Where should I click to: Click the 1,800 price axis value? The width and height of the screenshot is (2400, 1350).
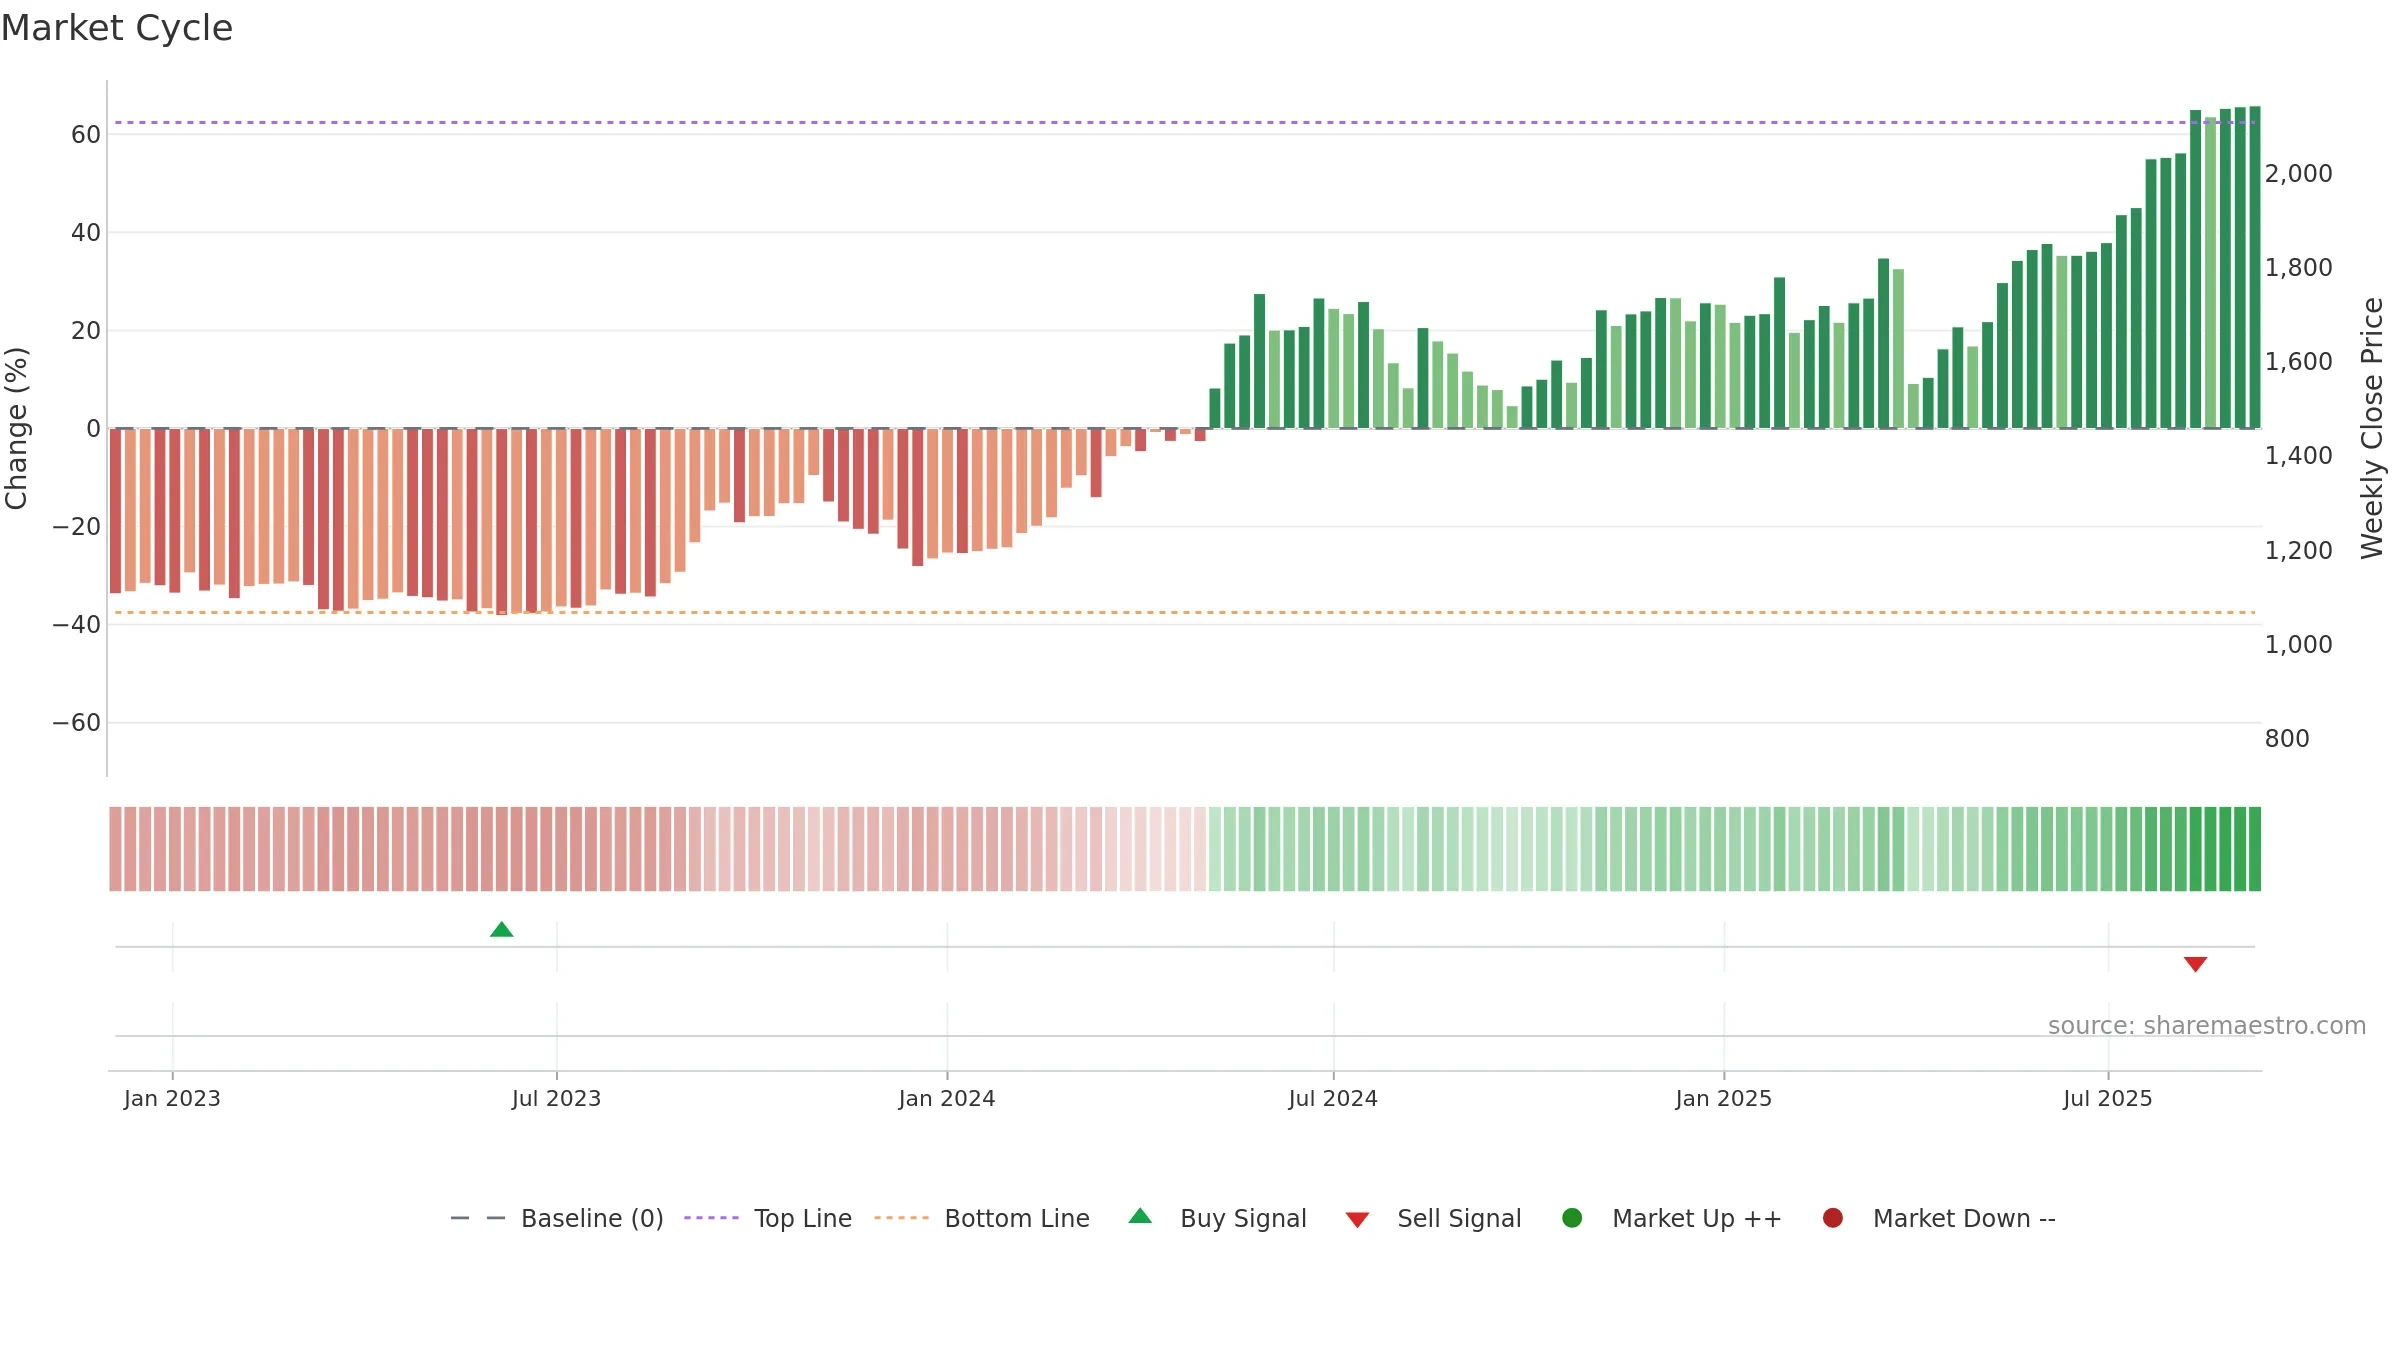[x=2298, y=268]
